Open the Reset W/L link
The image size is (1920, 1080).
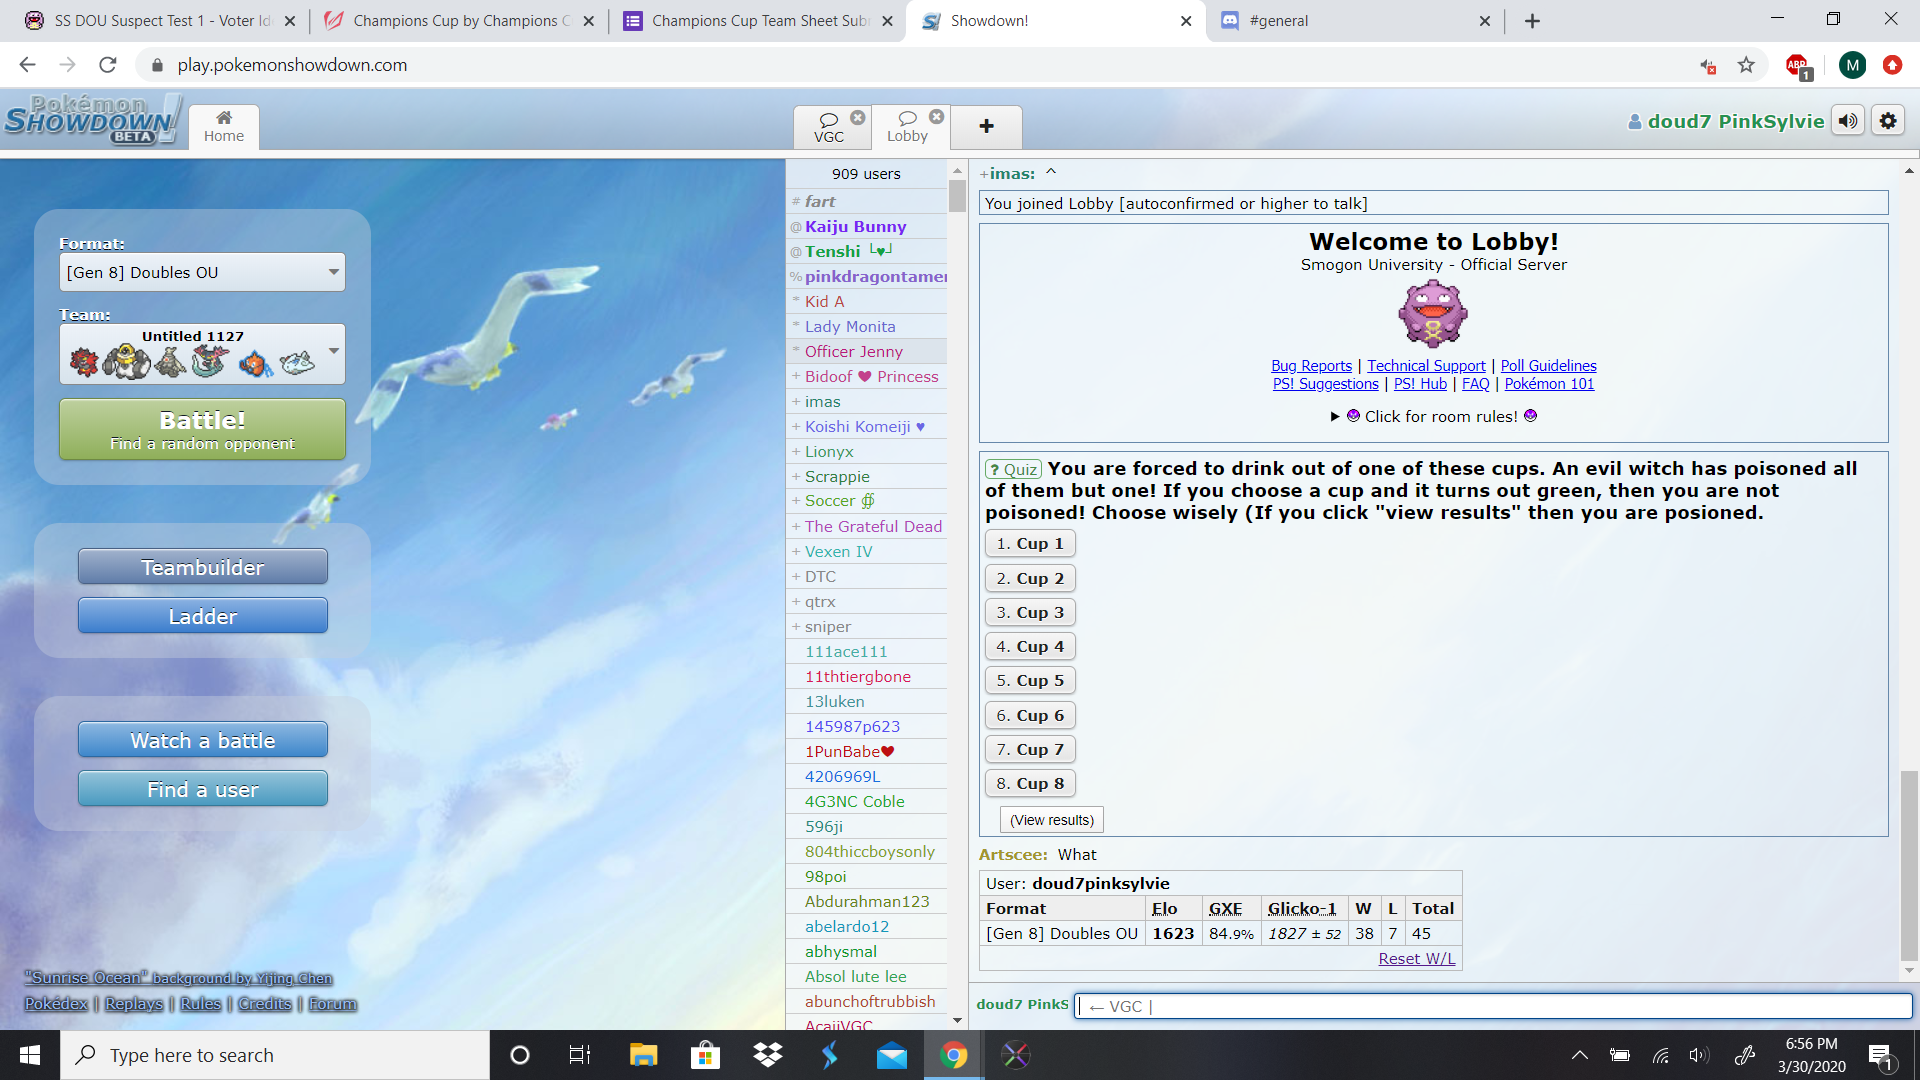point(1416,958)
